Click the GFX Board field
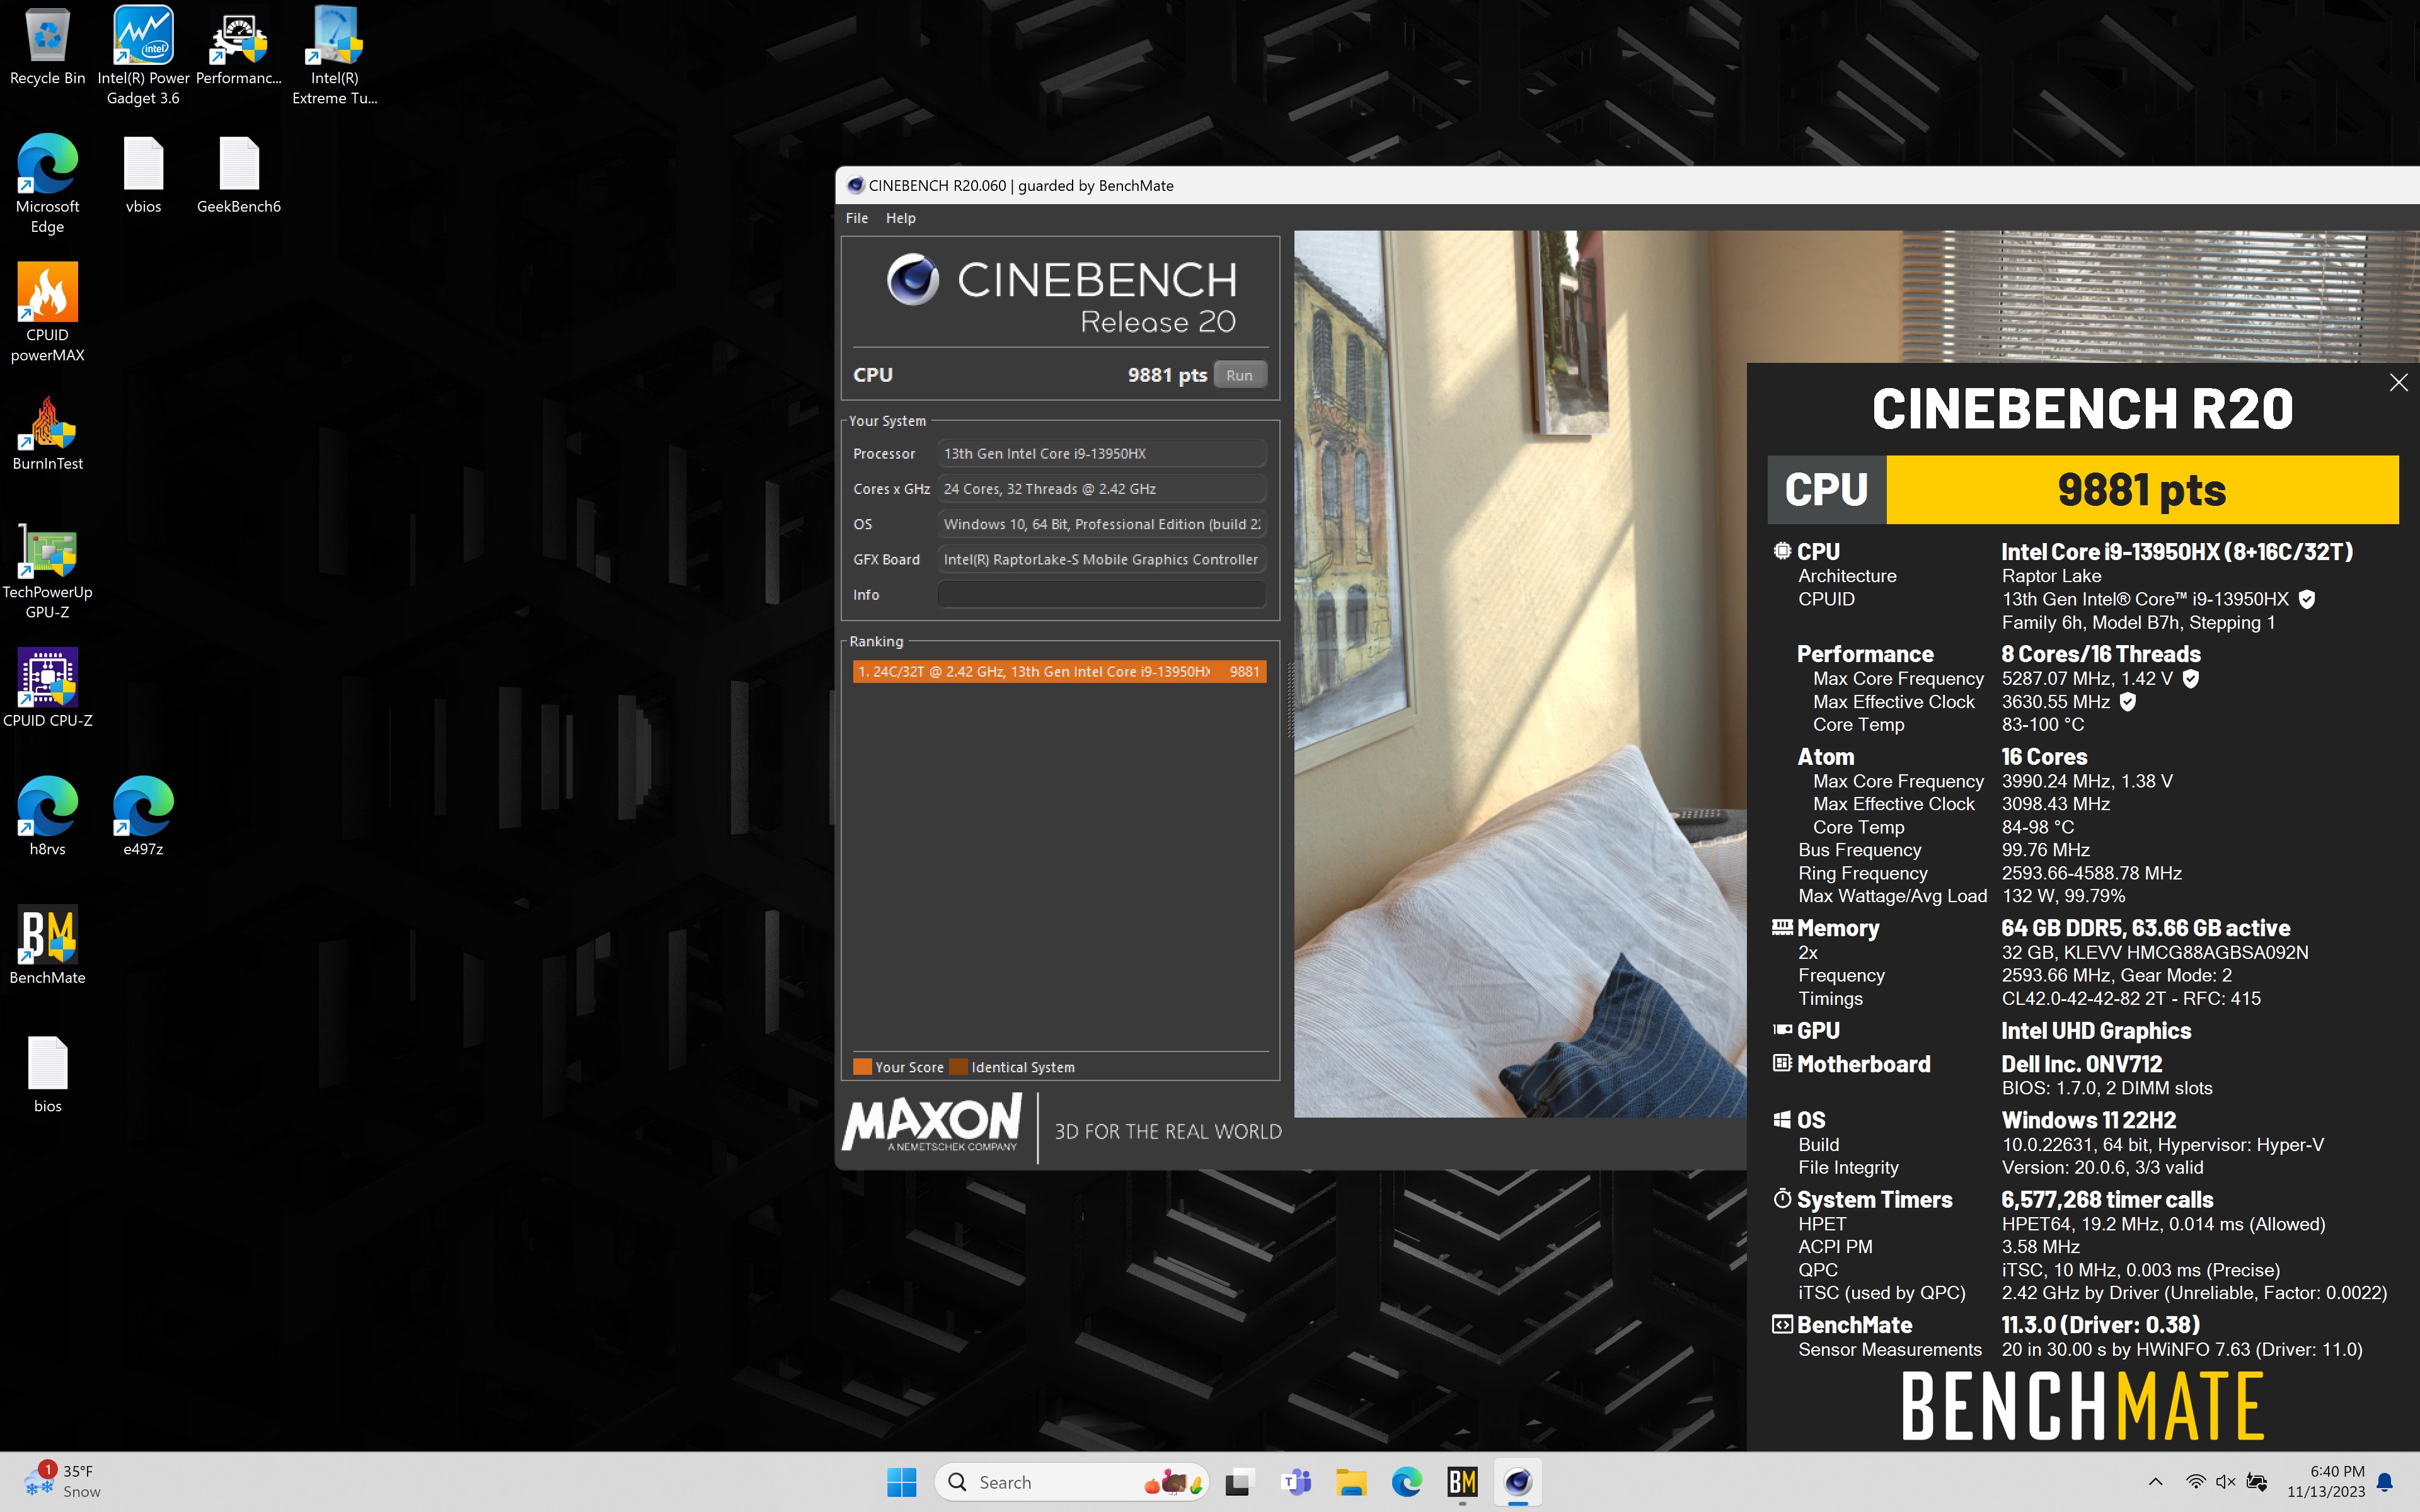The width and height of the screenshot is (2420, 1512). (x=1101, y=560)
